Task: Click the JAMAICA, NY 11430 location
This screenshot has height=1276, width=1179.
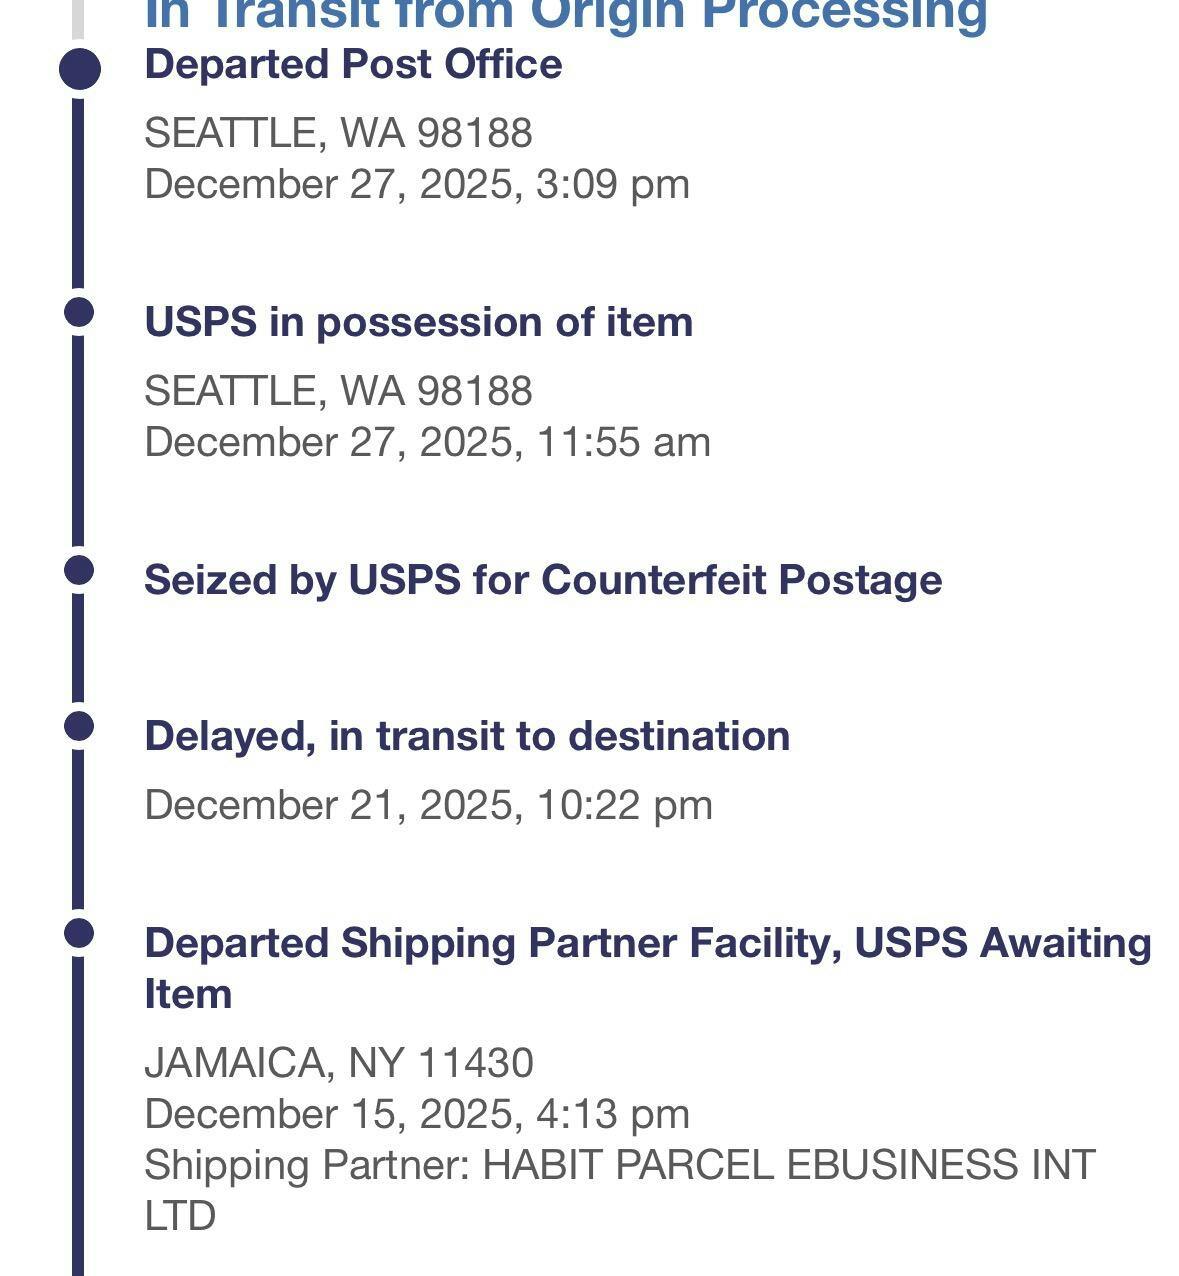Action: pos(339,1063)
